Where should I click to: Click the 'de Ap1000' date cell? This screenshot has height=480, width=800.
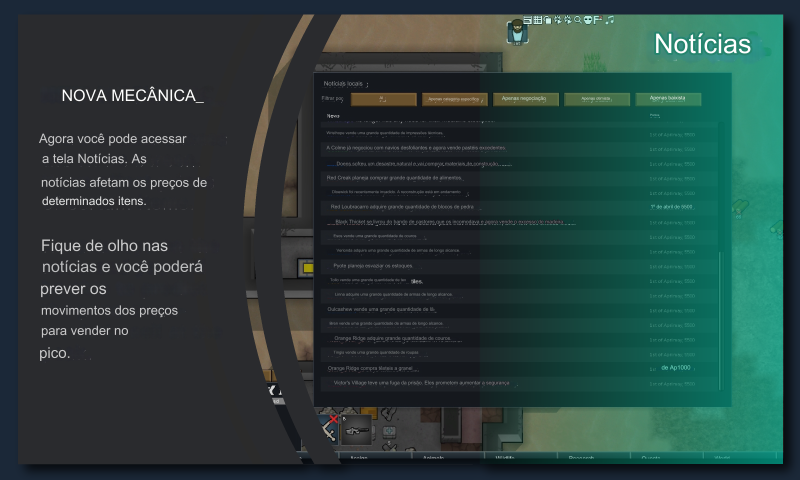pyautogui.click(x=676, y=368)
